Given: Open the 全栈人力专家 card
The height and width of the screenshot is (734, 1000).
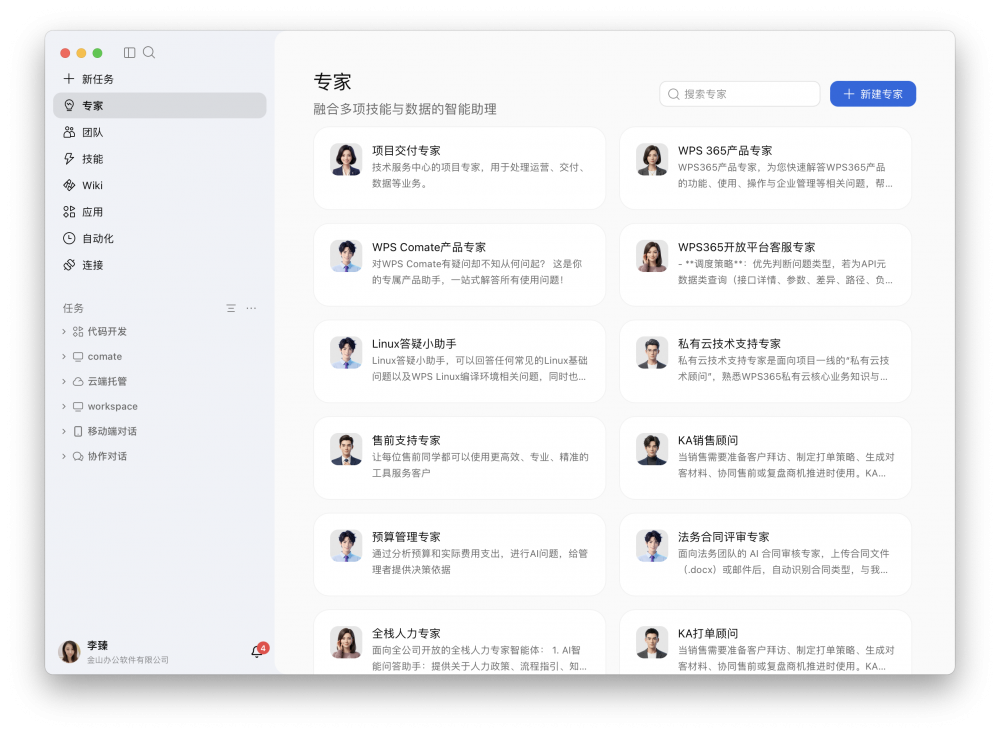Looking at the screenshot, I should coord(459,642).
